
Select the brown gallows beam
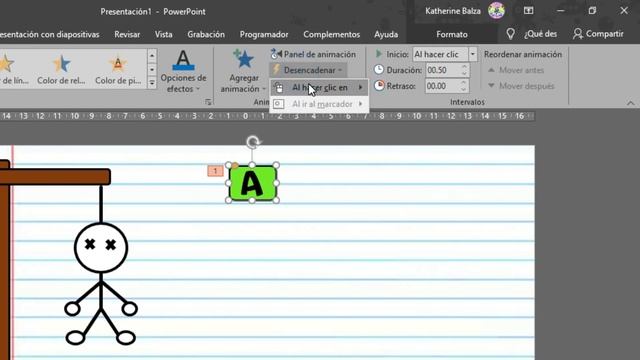(55, 177)
